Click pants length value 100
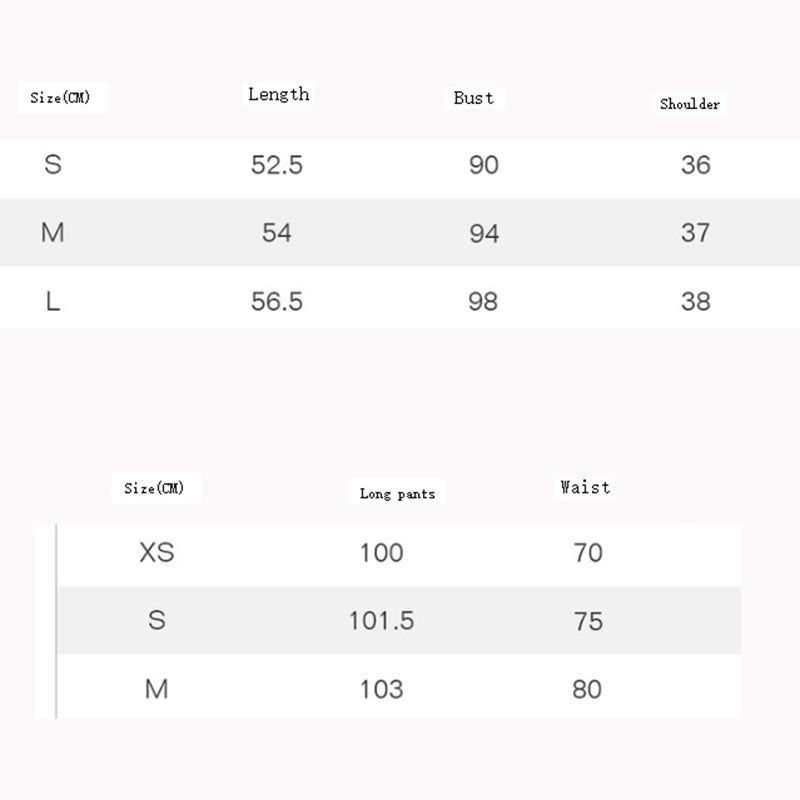The image size is (800, 800). 381,552
